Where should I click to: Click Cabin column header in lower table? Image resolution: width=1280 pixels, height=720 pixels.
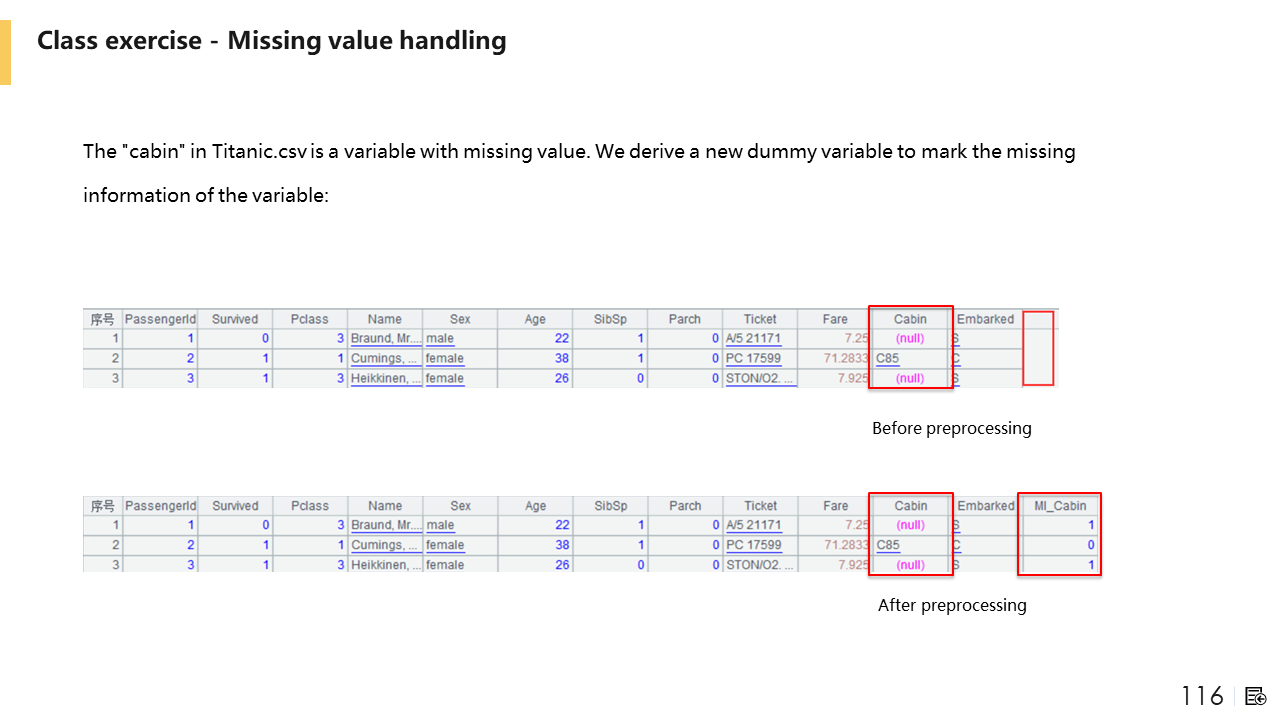click(910, 506)
